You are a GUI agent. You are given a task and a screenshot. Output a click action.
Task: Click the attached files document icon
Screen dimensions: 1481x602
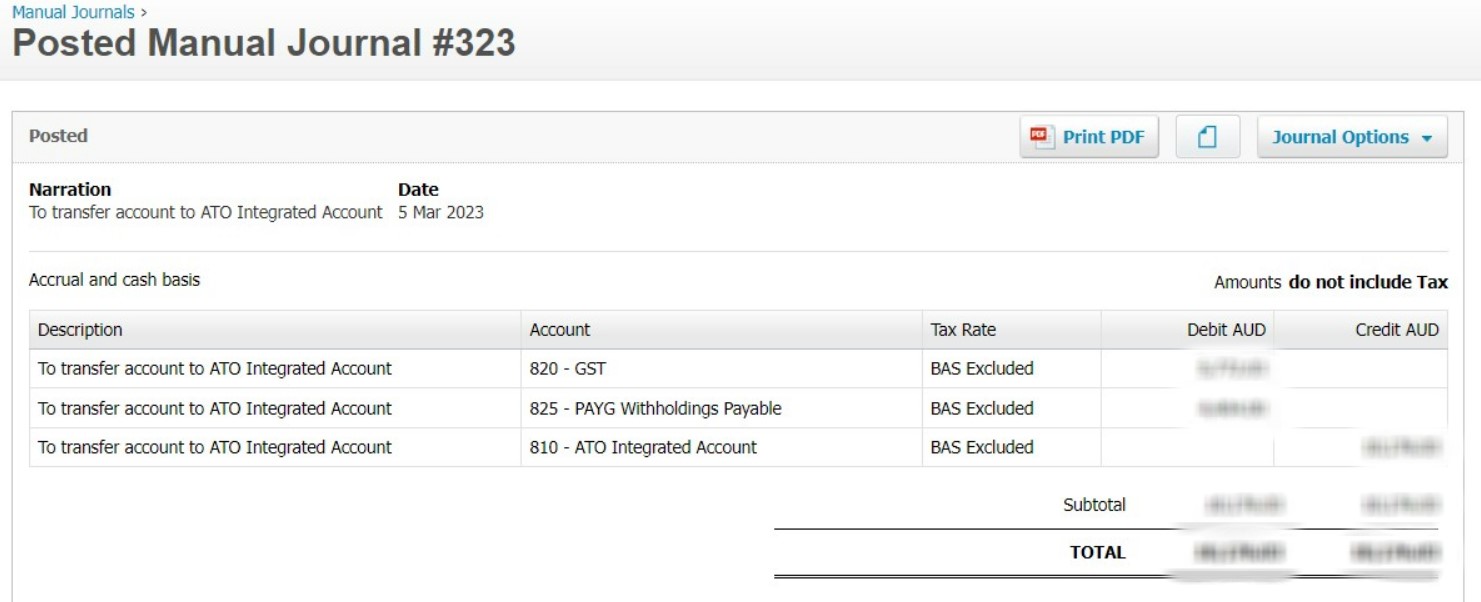pos(1207,137)
